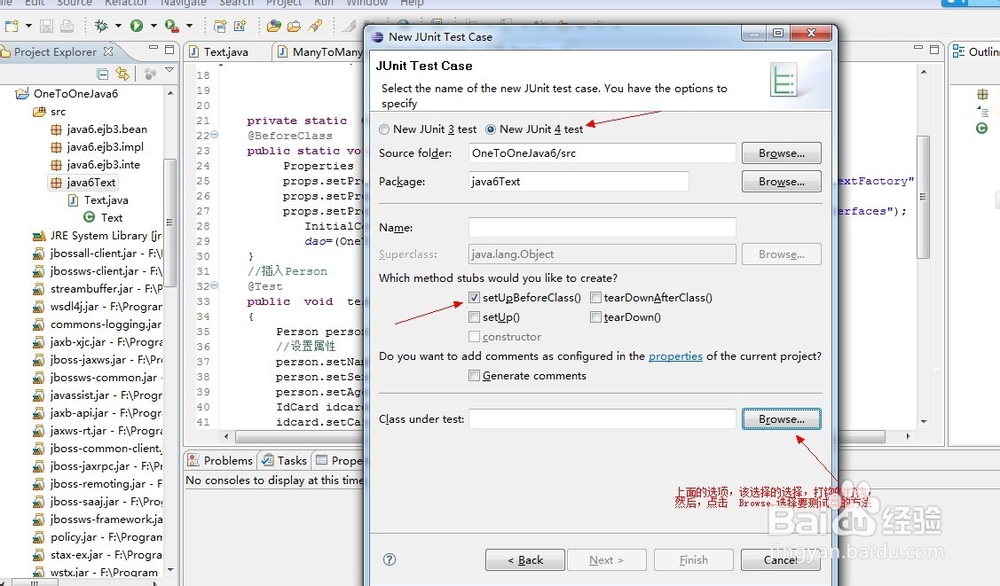Viewport: 1000px width, 586px height.
Task: Open the Run dropdown arrow
Action: pos(153,26)
